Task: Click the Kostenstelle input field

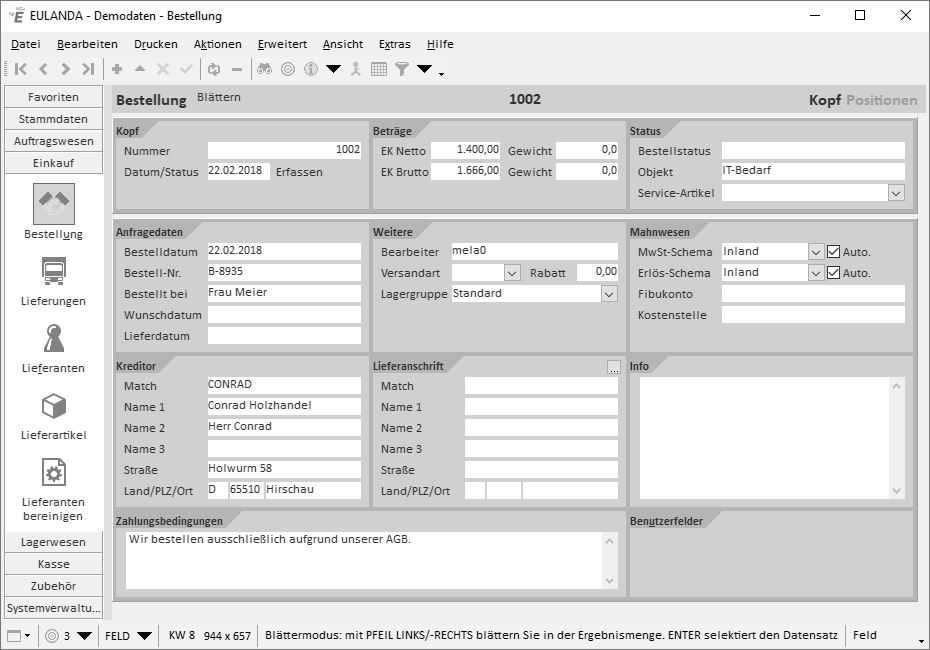Action: (813, 314)
